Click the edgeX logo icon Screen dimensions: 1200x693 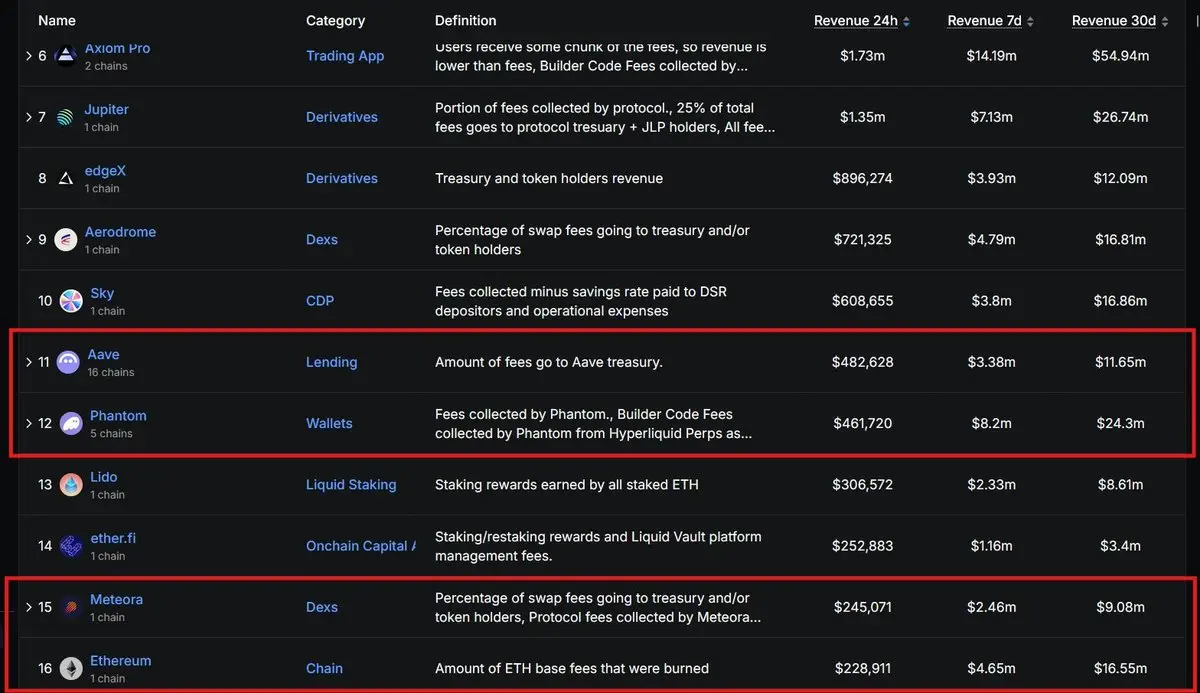pos(65,179)
